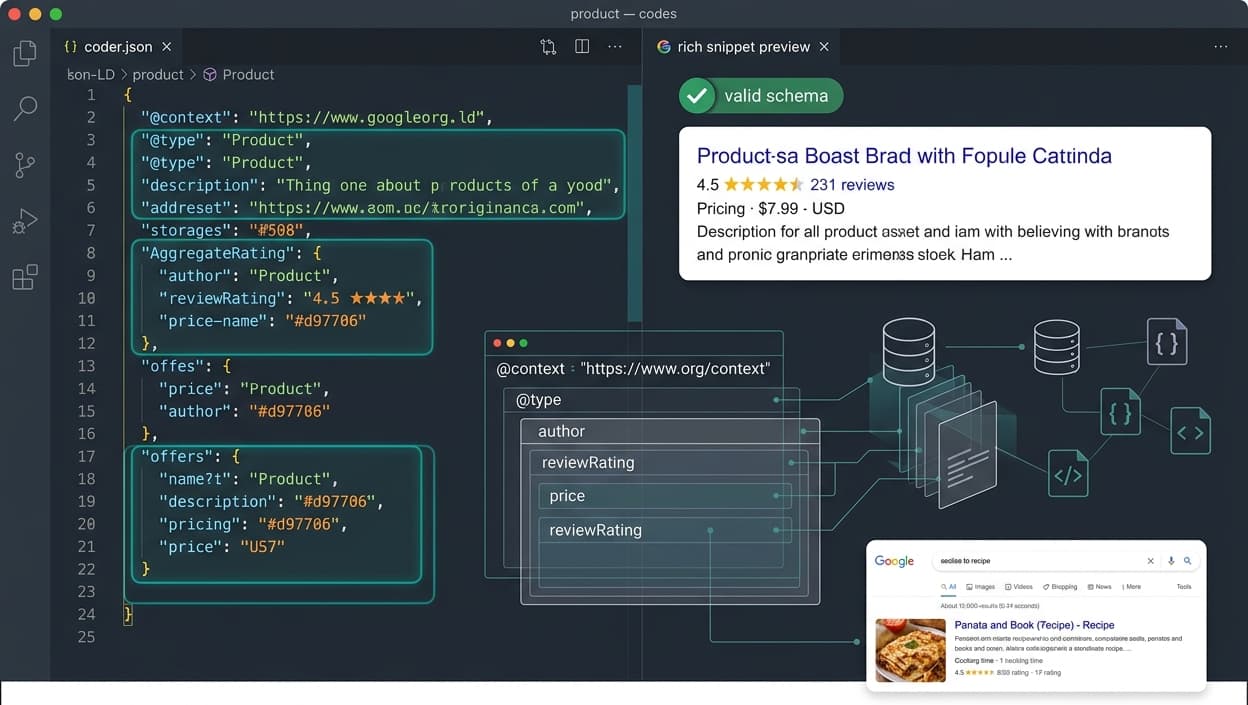Open the Panata and Book Recipe result link

1034,625
